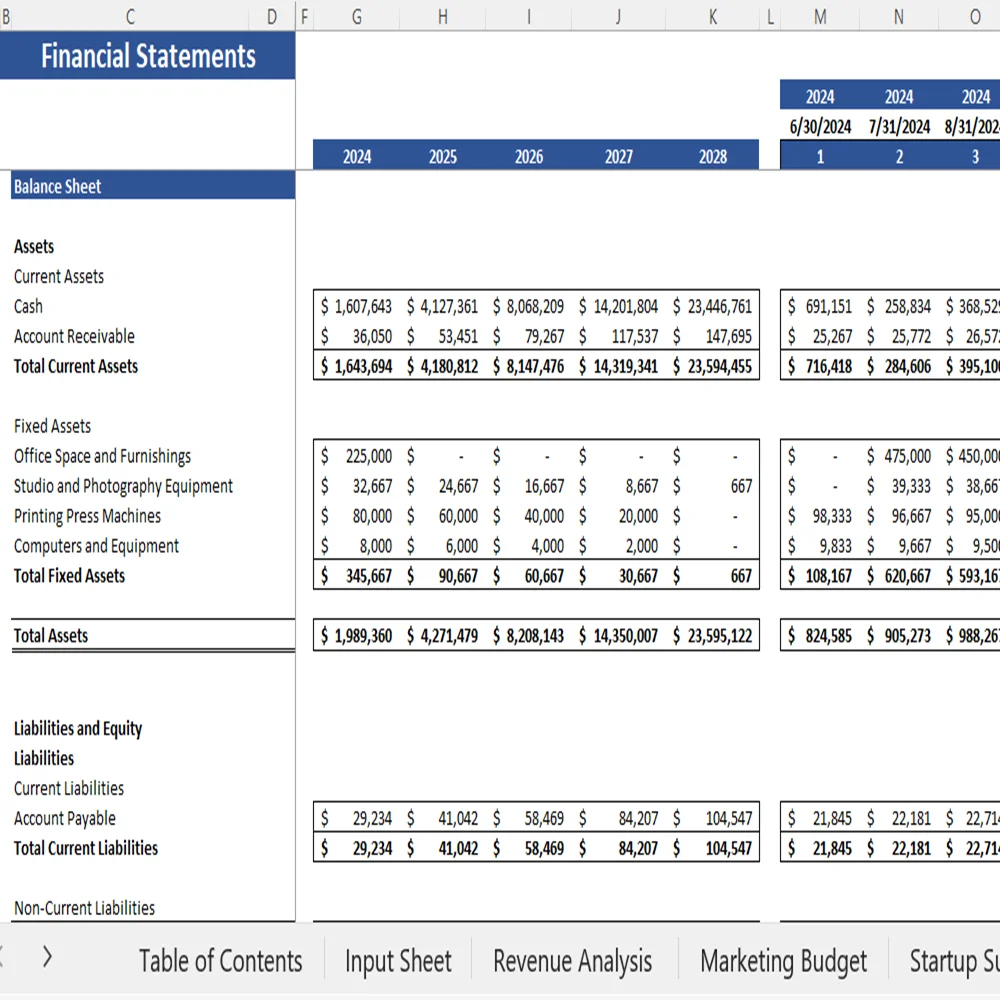Open the Input Sheet tab
Image resolution: width=1000 pixels, height=1000 pixels.
(x=398, y=960)
